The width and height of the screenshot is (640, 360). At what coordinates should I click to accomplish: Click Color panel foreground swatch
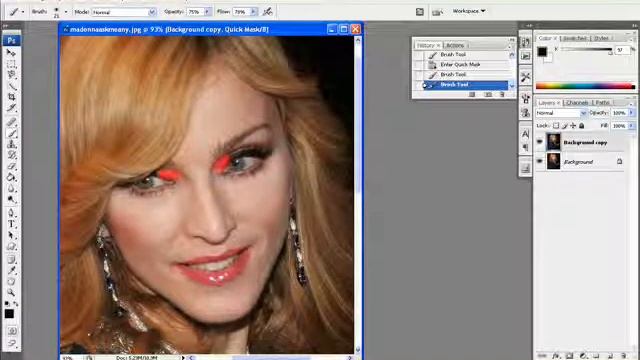542,51
